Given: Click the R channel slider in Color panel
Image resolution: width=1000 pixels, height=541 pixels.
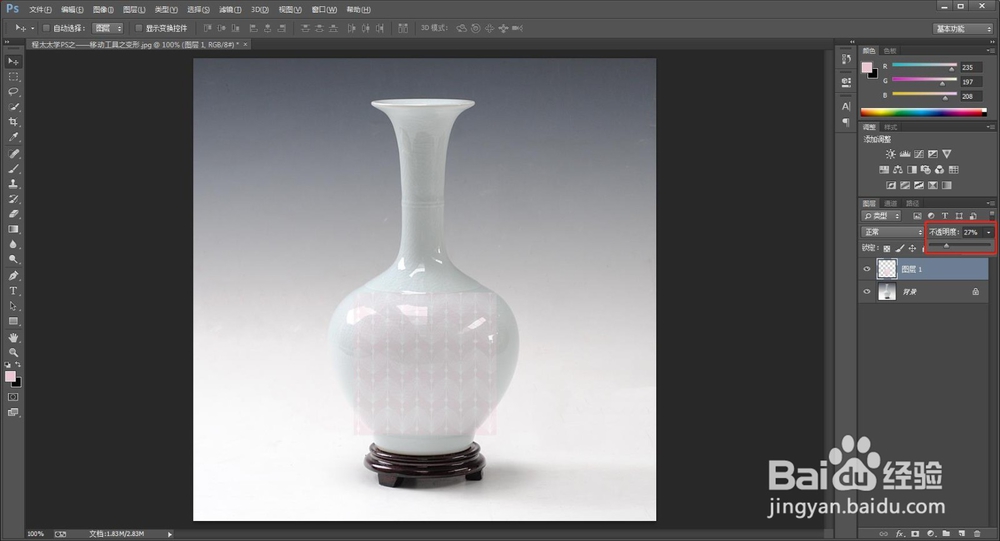Looking at the screenshot, I should (x=924, y=66).
